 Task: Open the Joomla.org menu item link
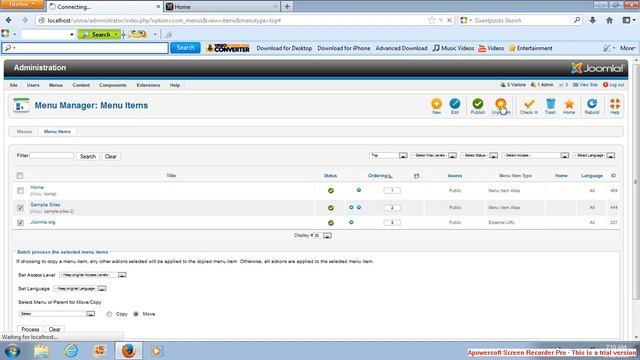click(x=42, y=222)
